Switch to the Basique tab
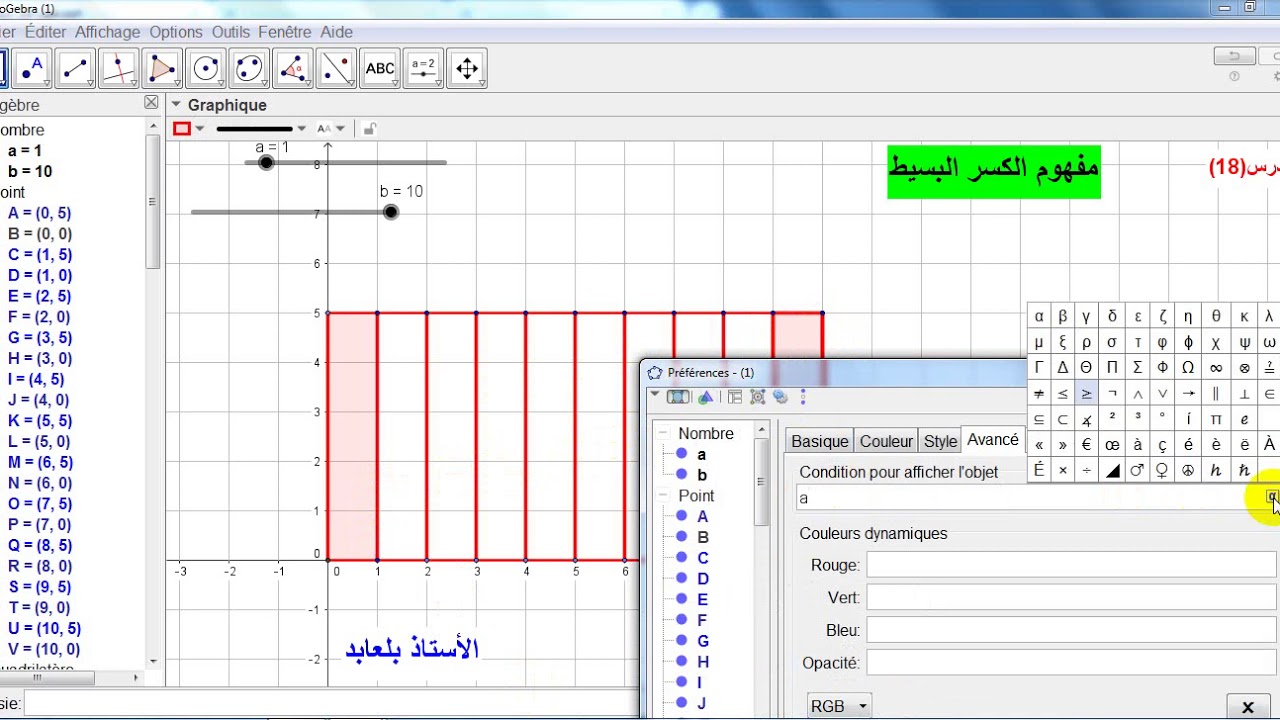Image resolution: width=1280 pixels, height=720 pixels. pos(819,441)
